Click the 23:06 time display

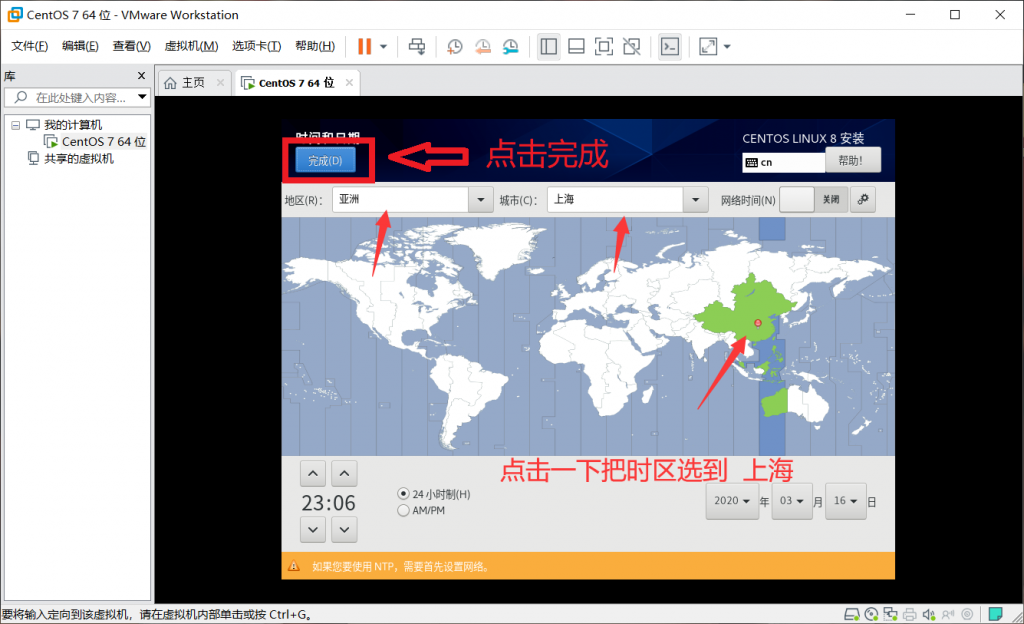328,503
